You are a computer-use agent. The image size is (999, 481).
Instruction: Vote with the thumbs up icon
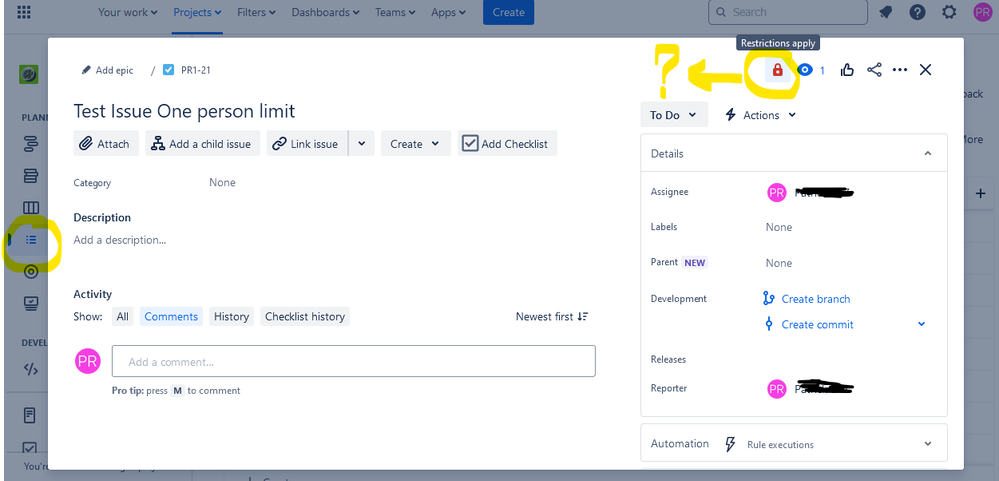tap(847, 70)
